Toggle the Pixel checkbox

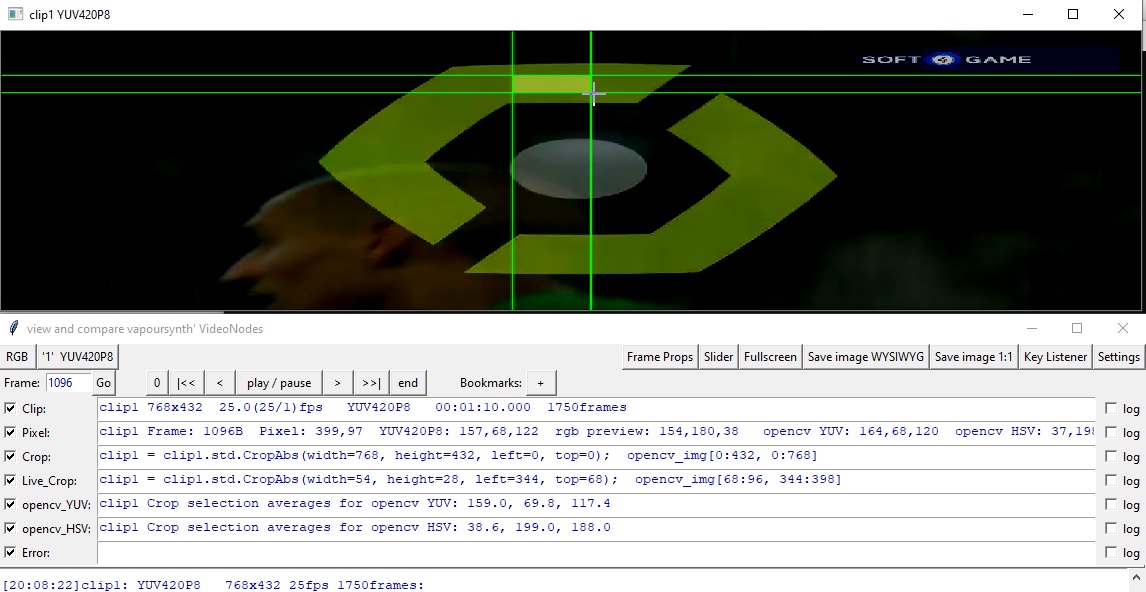10,432
